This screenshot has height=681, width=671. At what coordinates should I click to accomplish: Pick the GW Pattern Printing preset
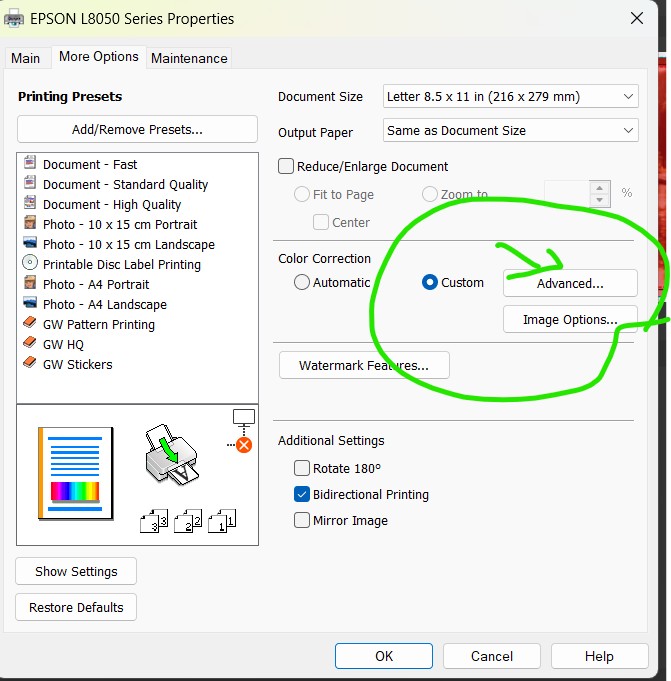tap(98, 324)
